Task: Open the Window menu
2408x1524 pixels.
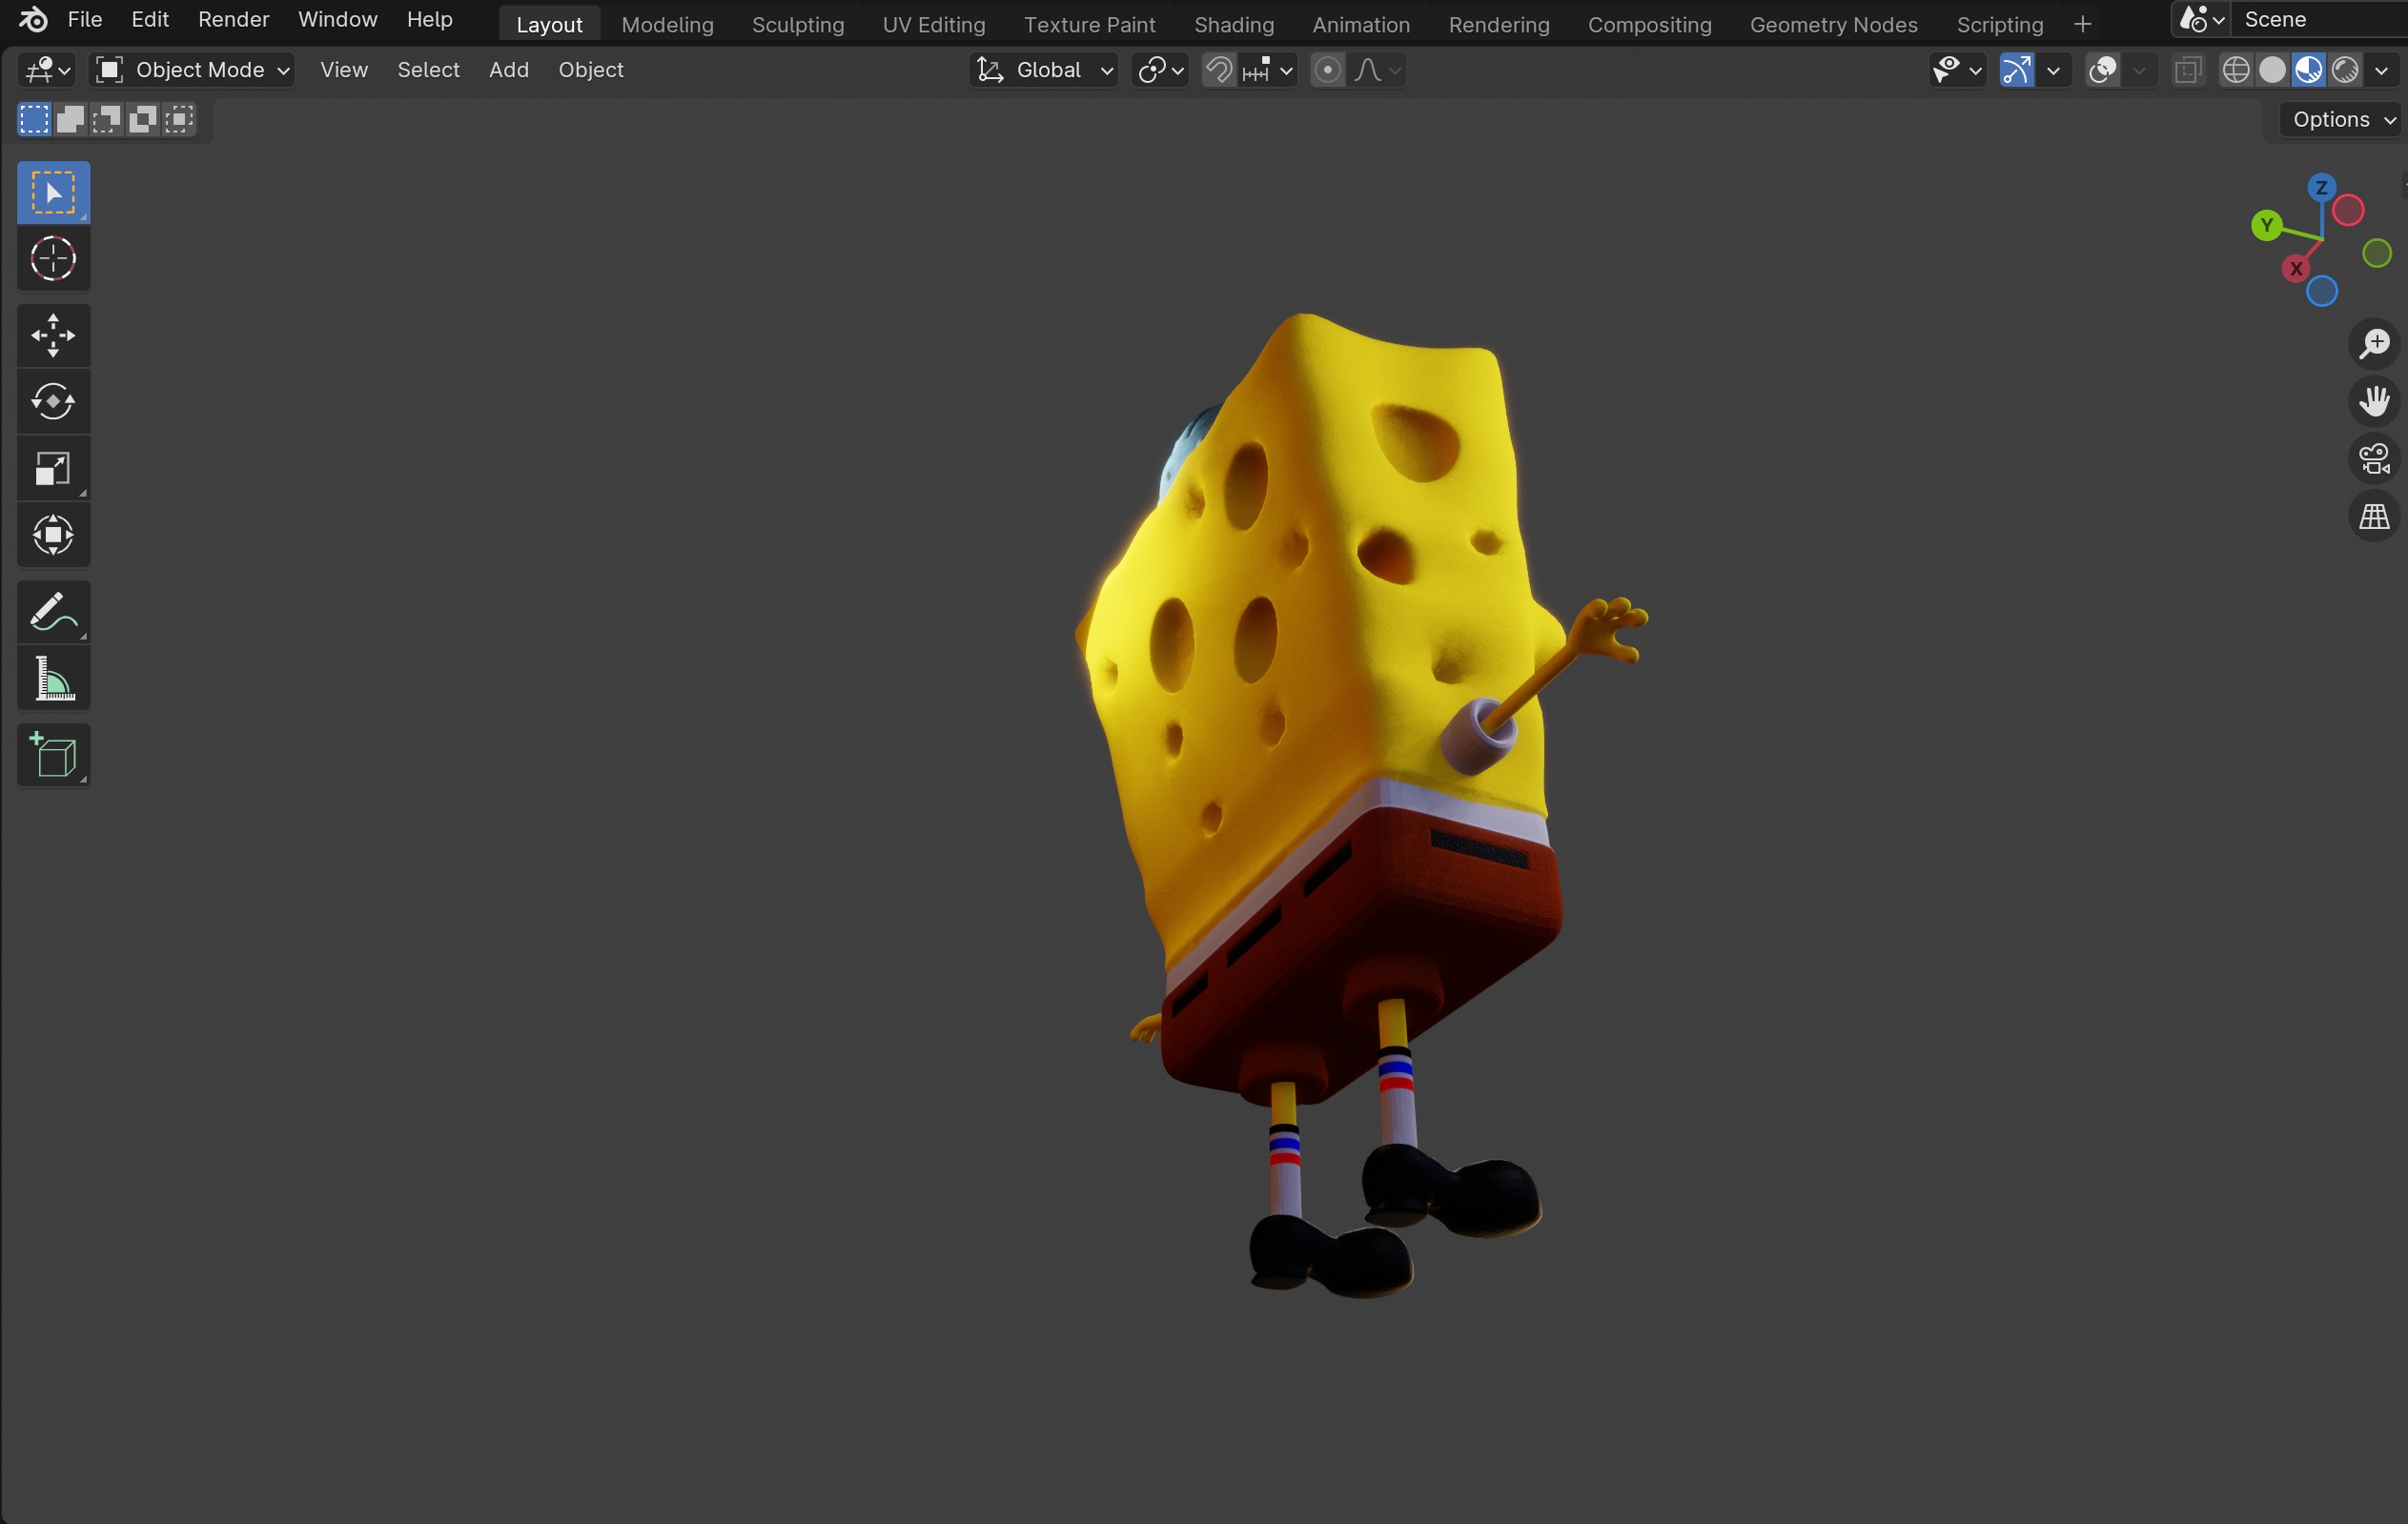Action: click(x=337, y=19)
